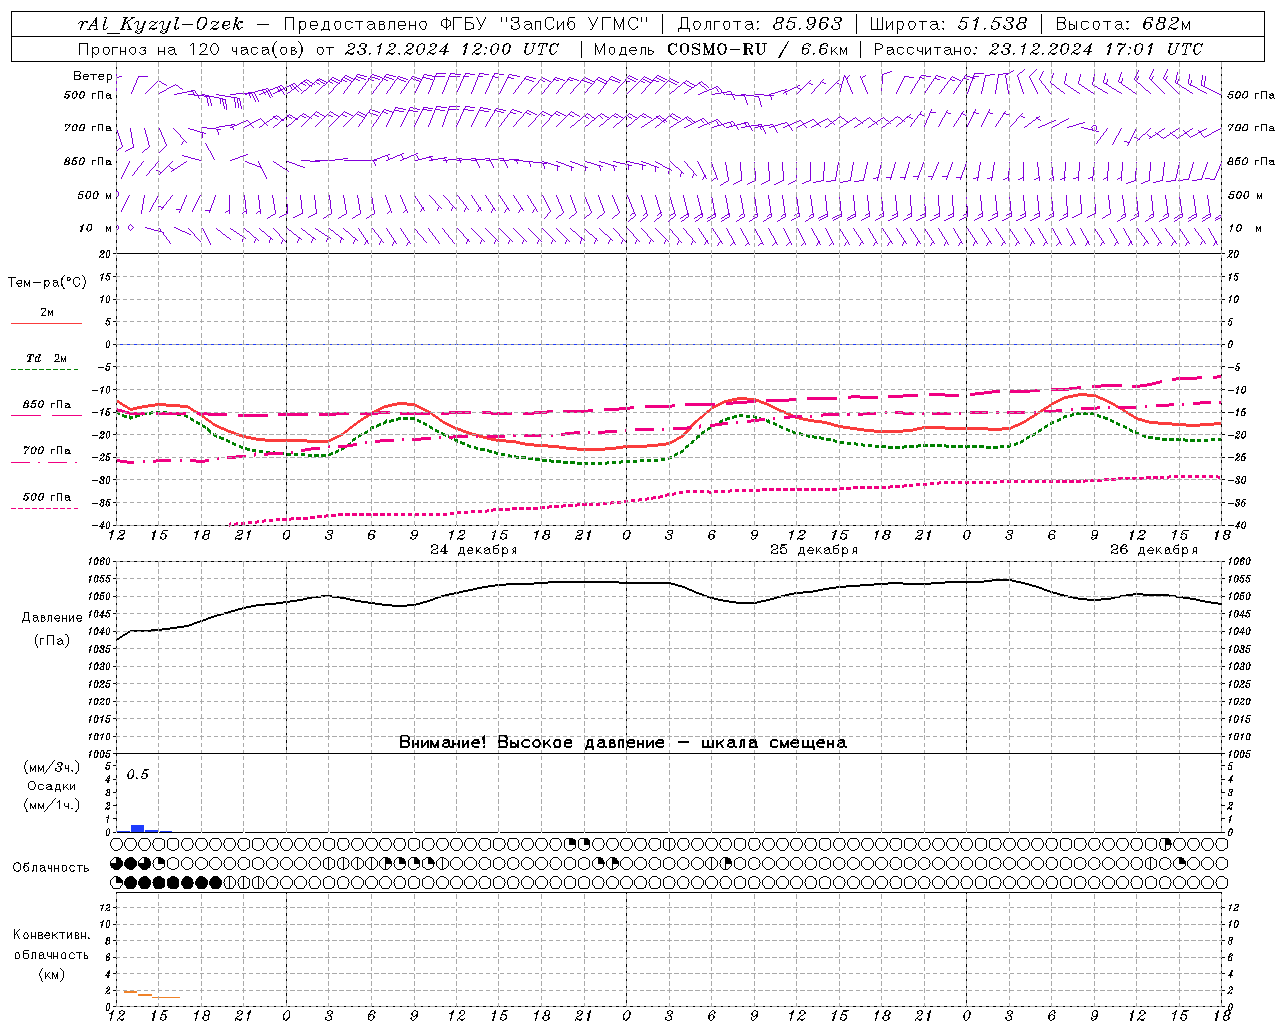Click the Облачность row label
Screen dimensions: 1280x1024
click(x=51, y=868)
